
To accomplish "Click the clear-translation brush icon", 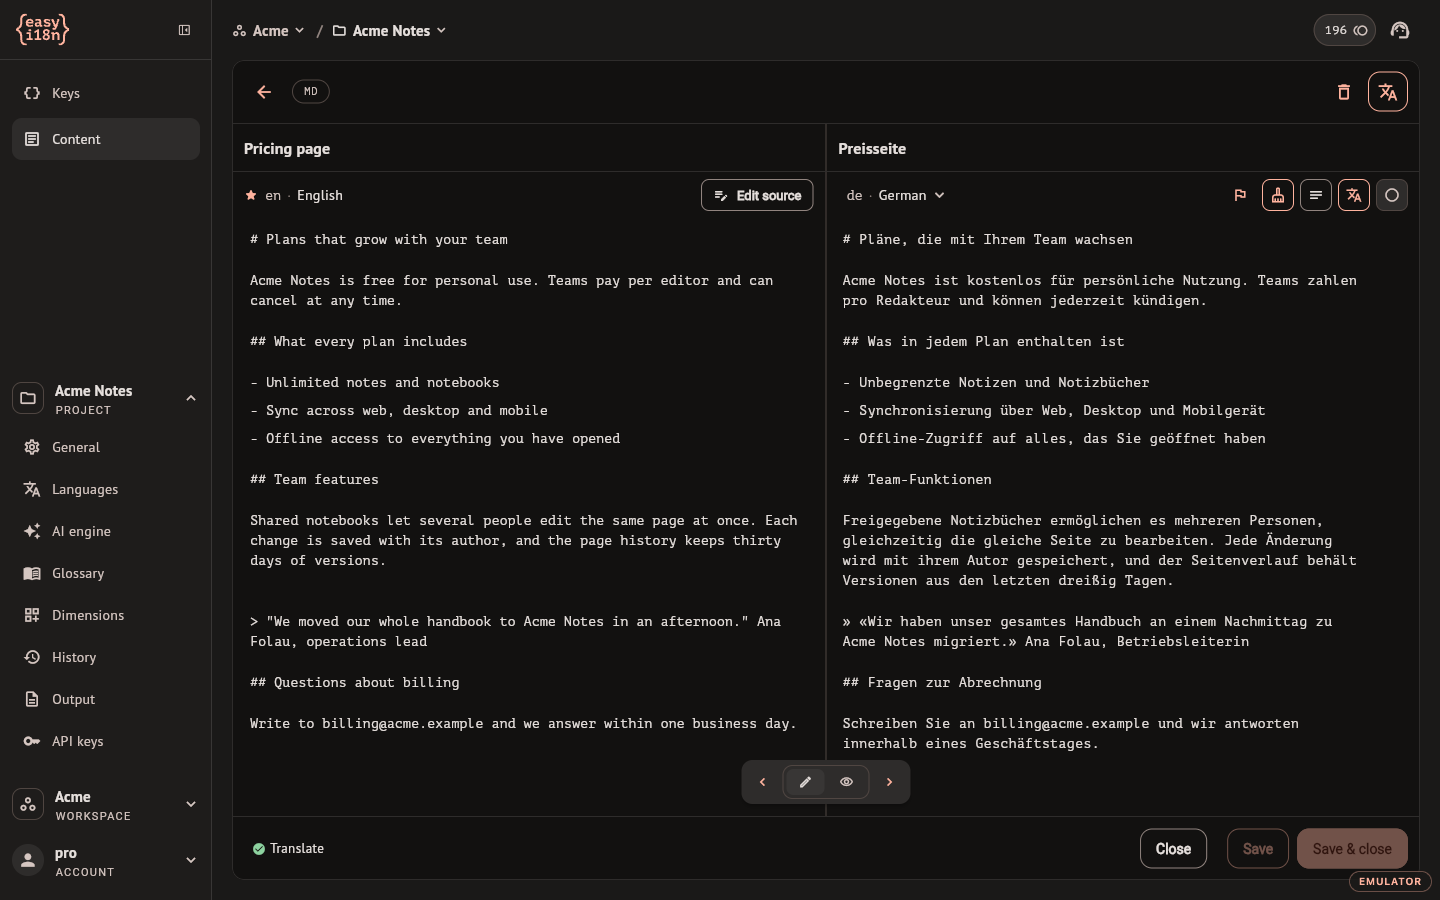I will [x=1278, y=196].
